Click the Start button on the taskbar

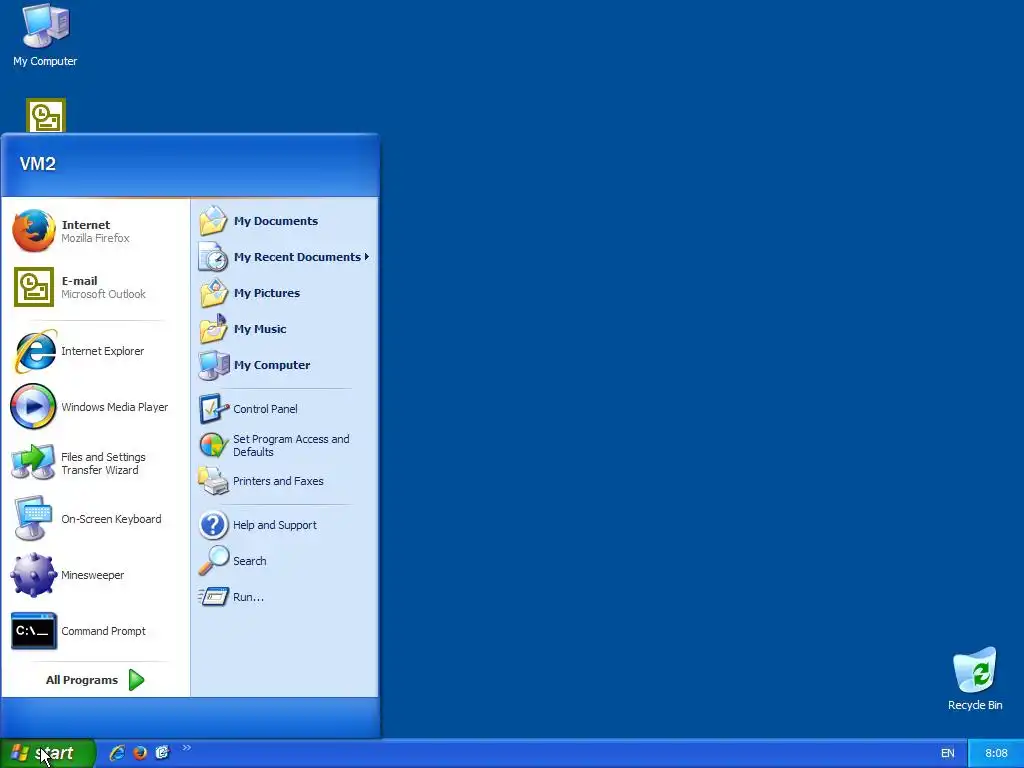[x=47, y=753]
